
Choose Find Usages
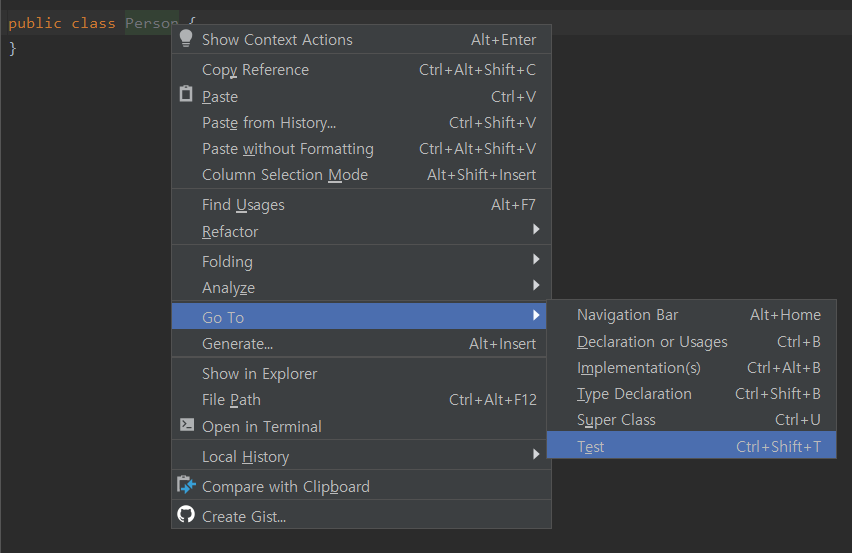[x=361, y=205]
